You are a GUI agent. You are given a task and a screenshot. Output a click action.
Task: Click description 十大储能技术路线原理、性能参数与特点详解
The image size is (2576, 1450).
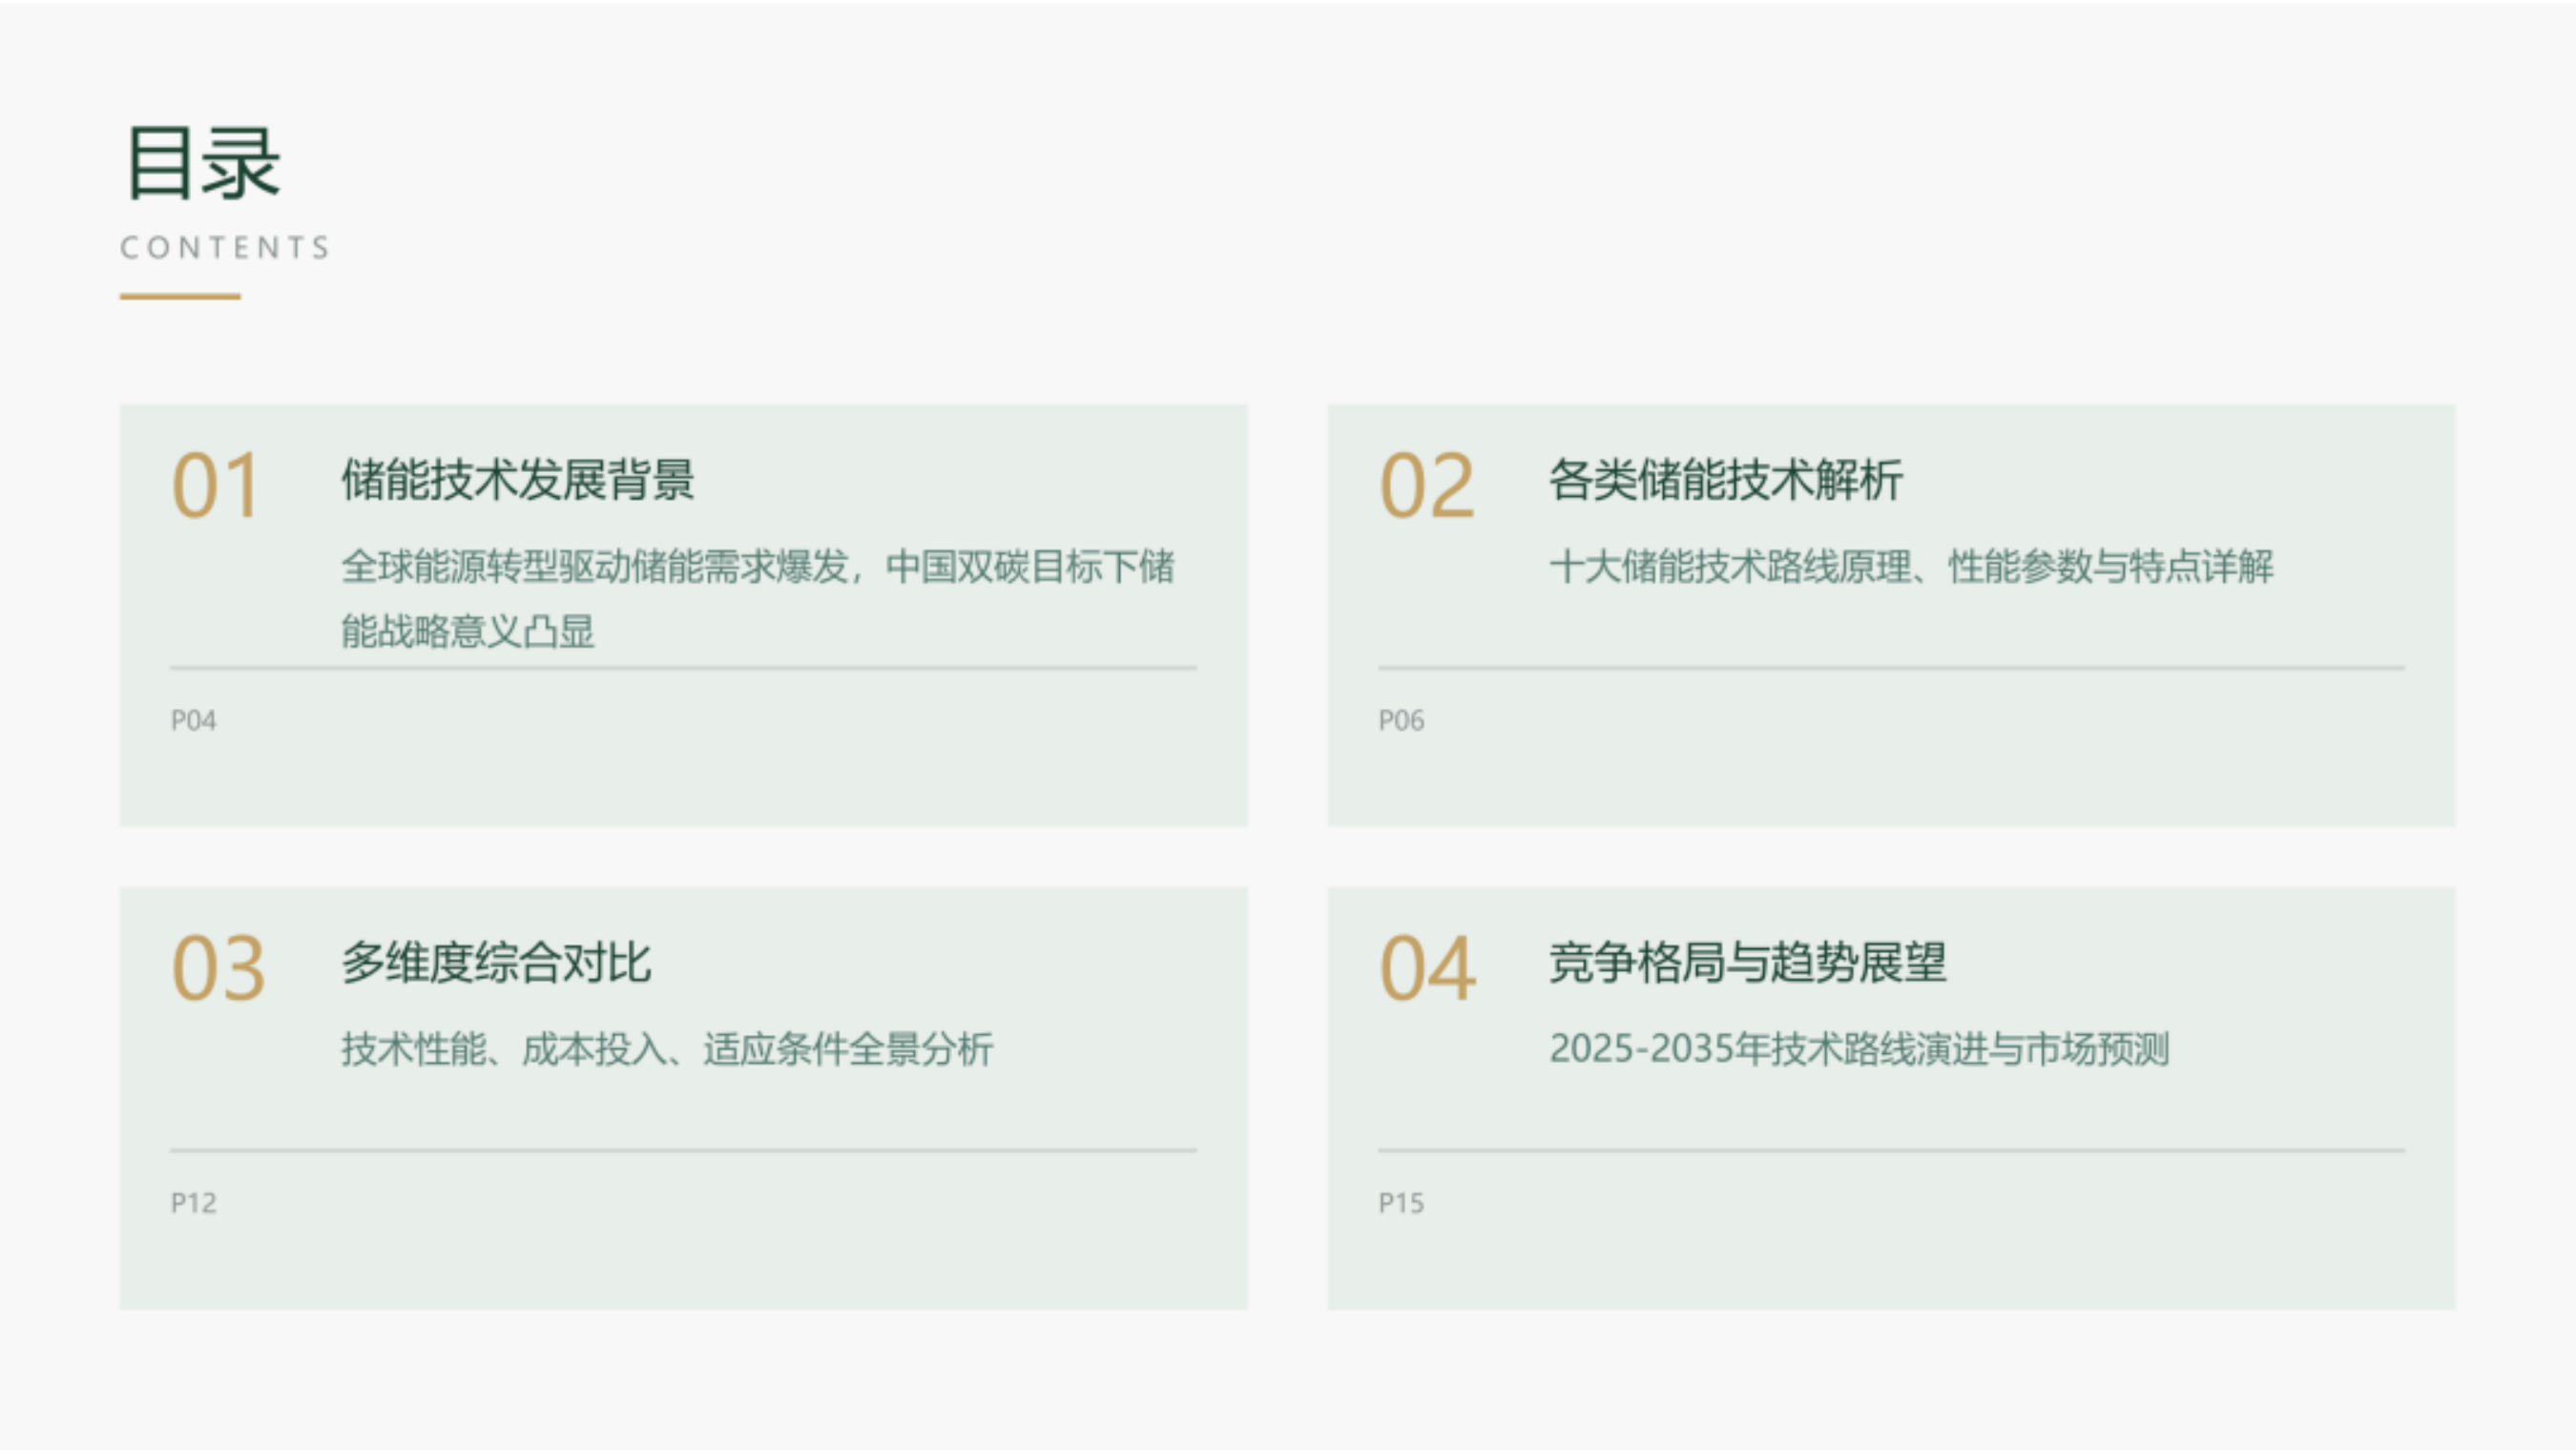[1912, 566]
